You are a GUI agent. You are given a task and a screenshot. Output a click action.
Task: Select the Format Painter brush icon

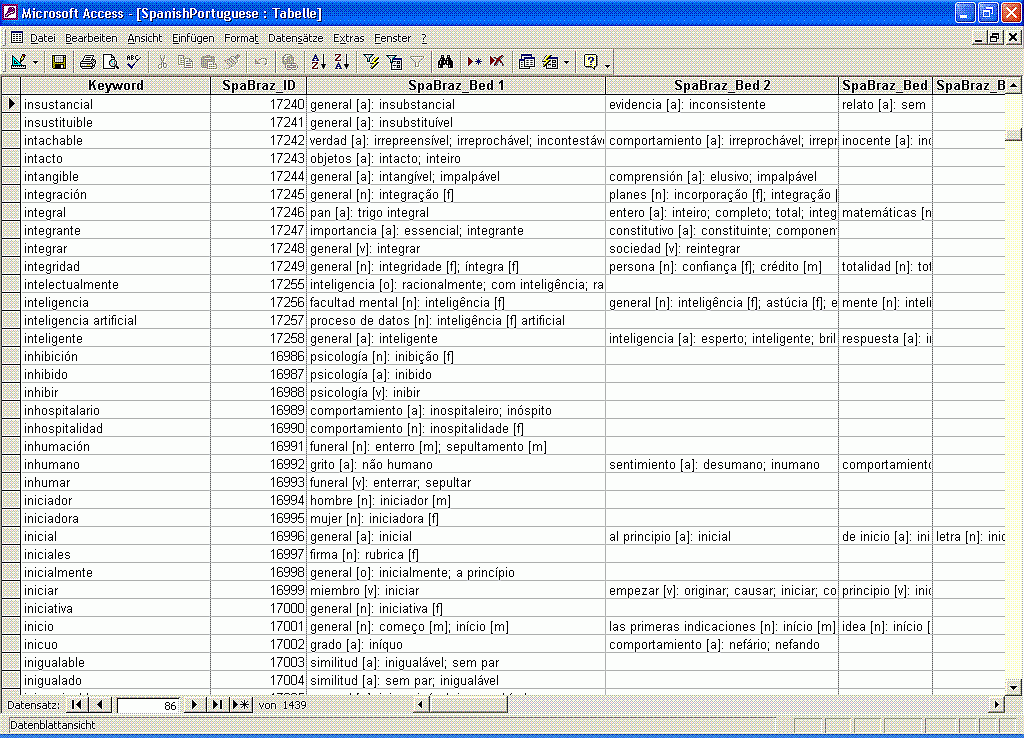(232, 62)
